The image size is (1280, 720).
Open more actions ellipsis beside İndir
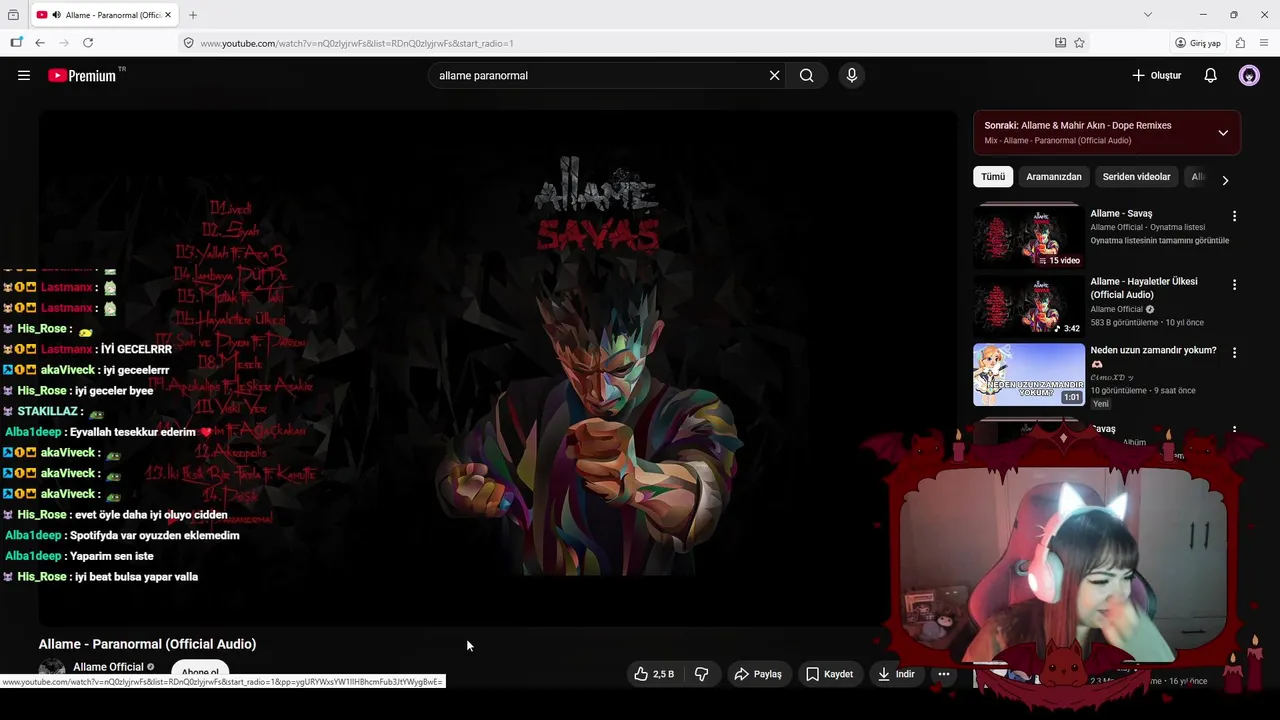pos(943,674)
